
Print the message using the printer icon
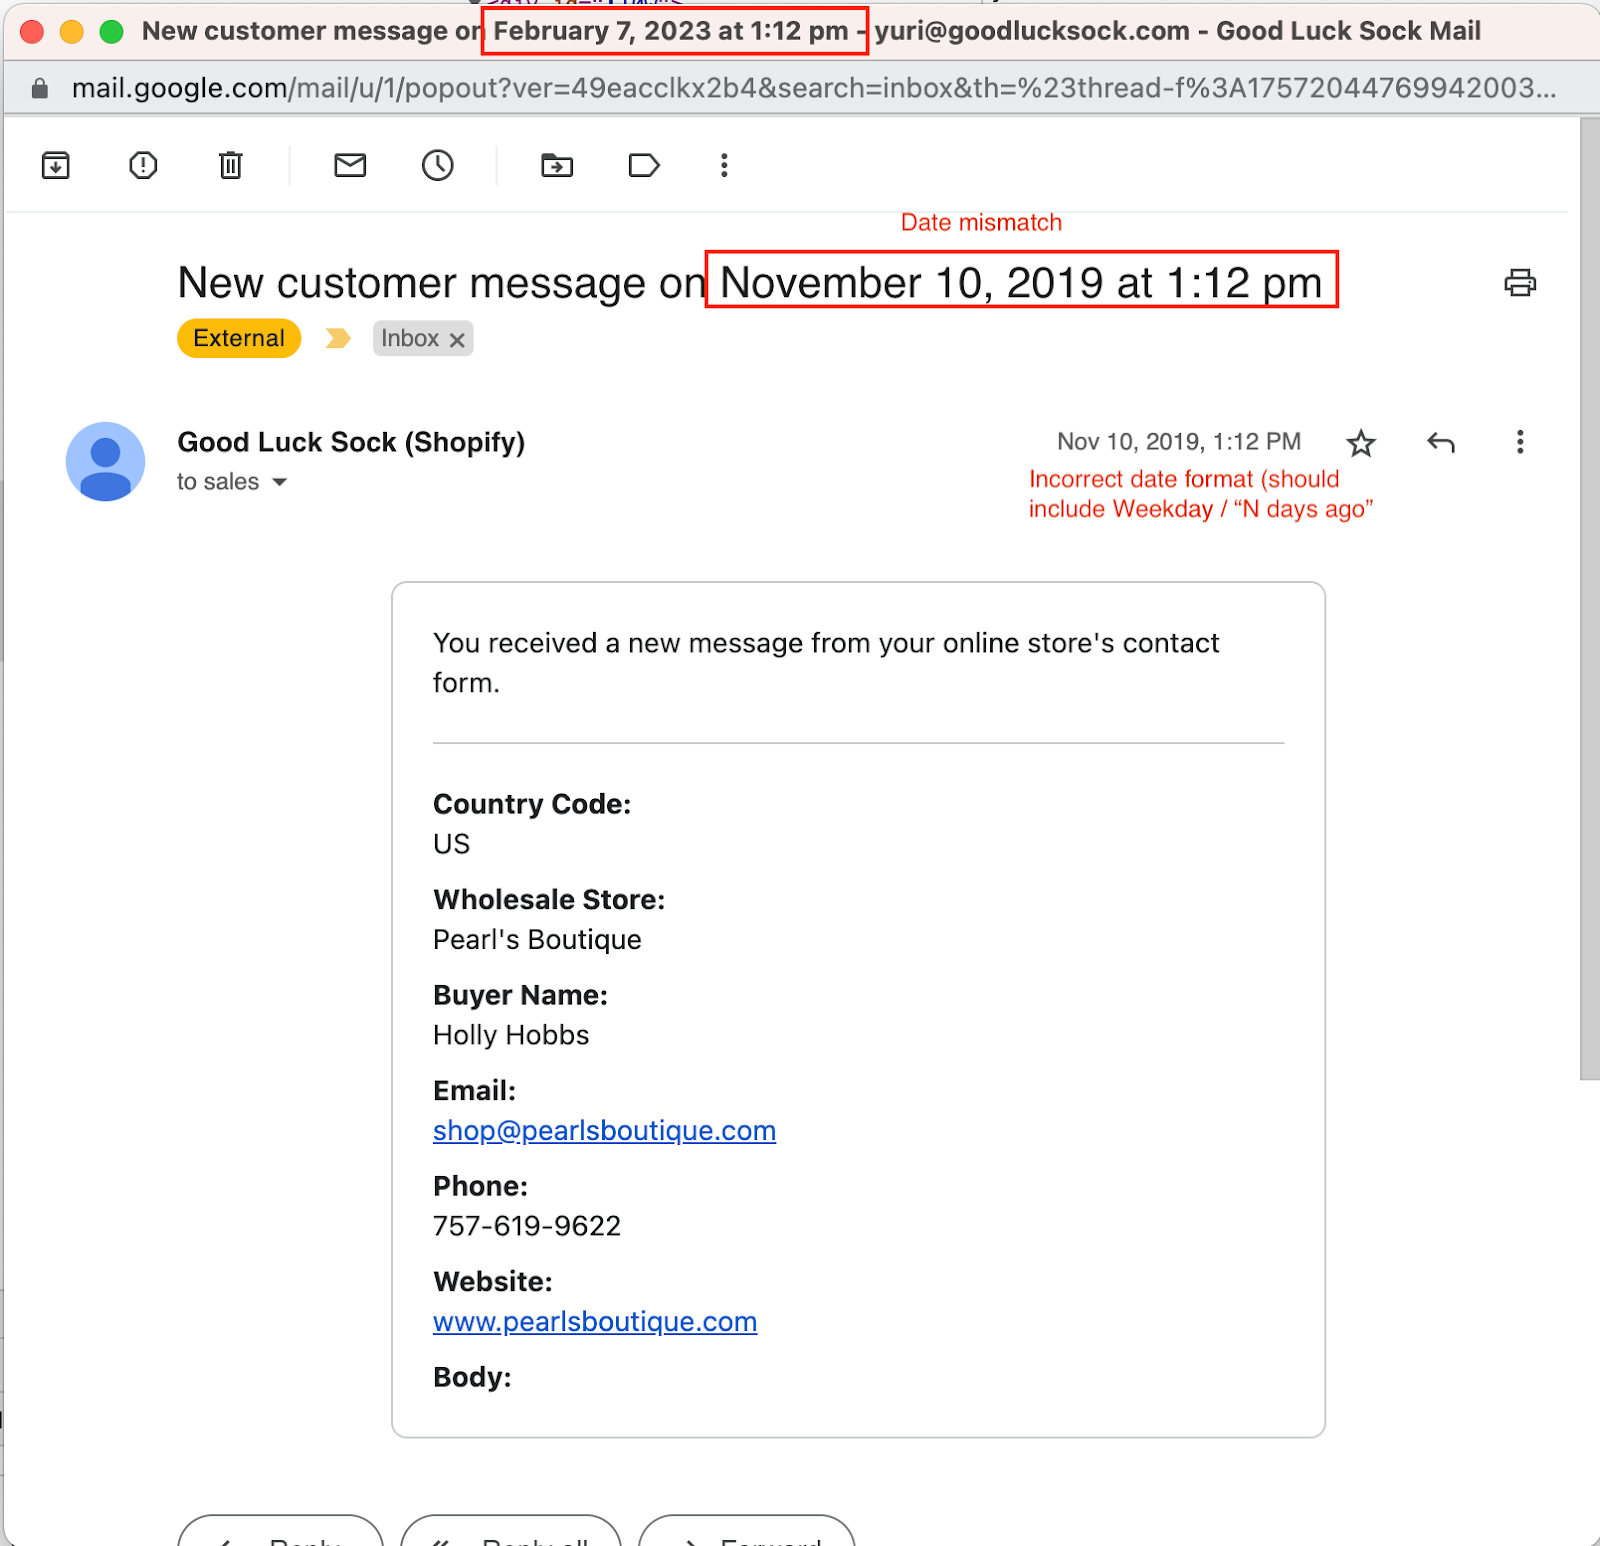point(1520,283)
